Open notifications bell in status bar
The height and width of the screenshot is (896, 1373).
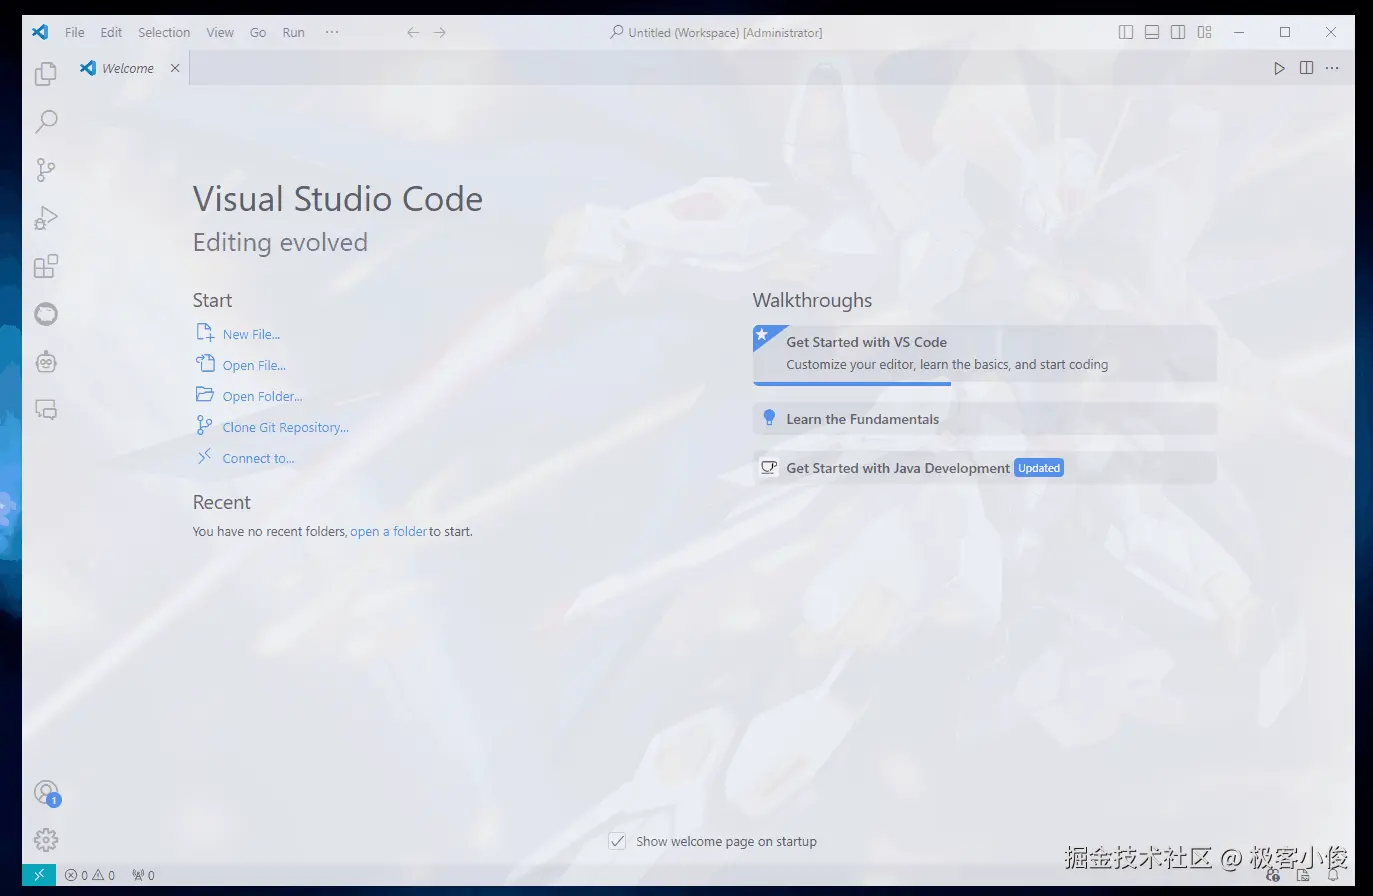click(x=1333, y=875)
